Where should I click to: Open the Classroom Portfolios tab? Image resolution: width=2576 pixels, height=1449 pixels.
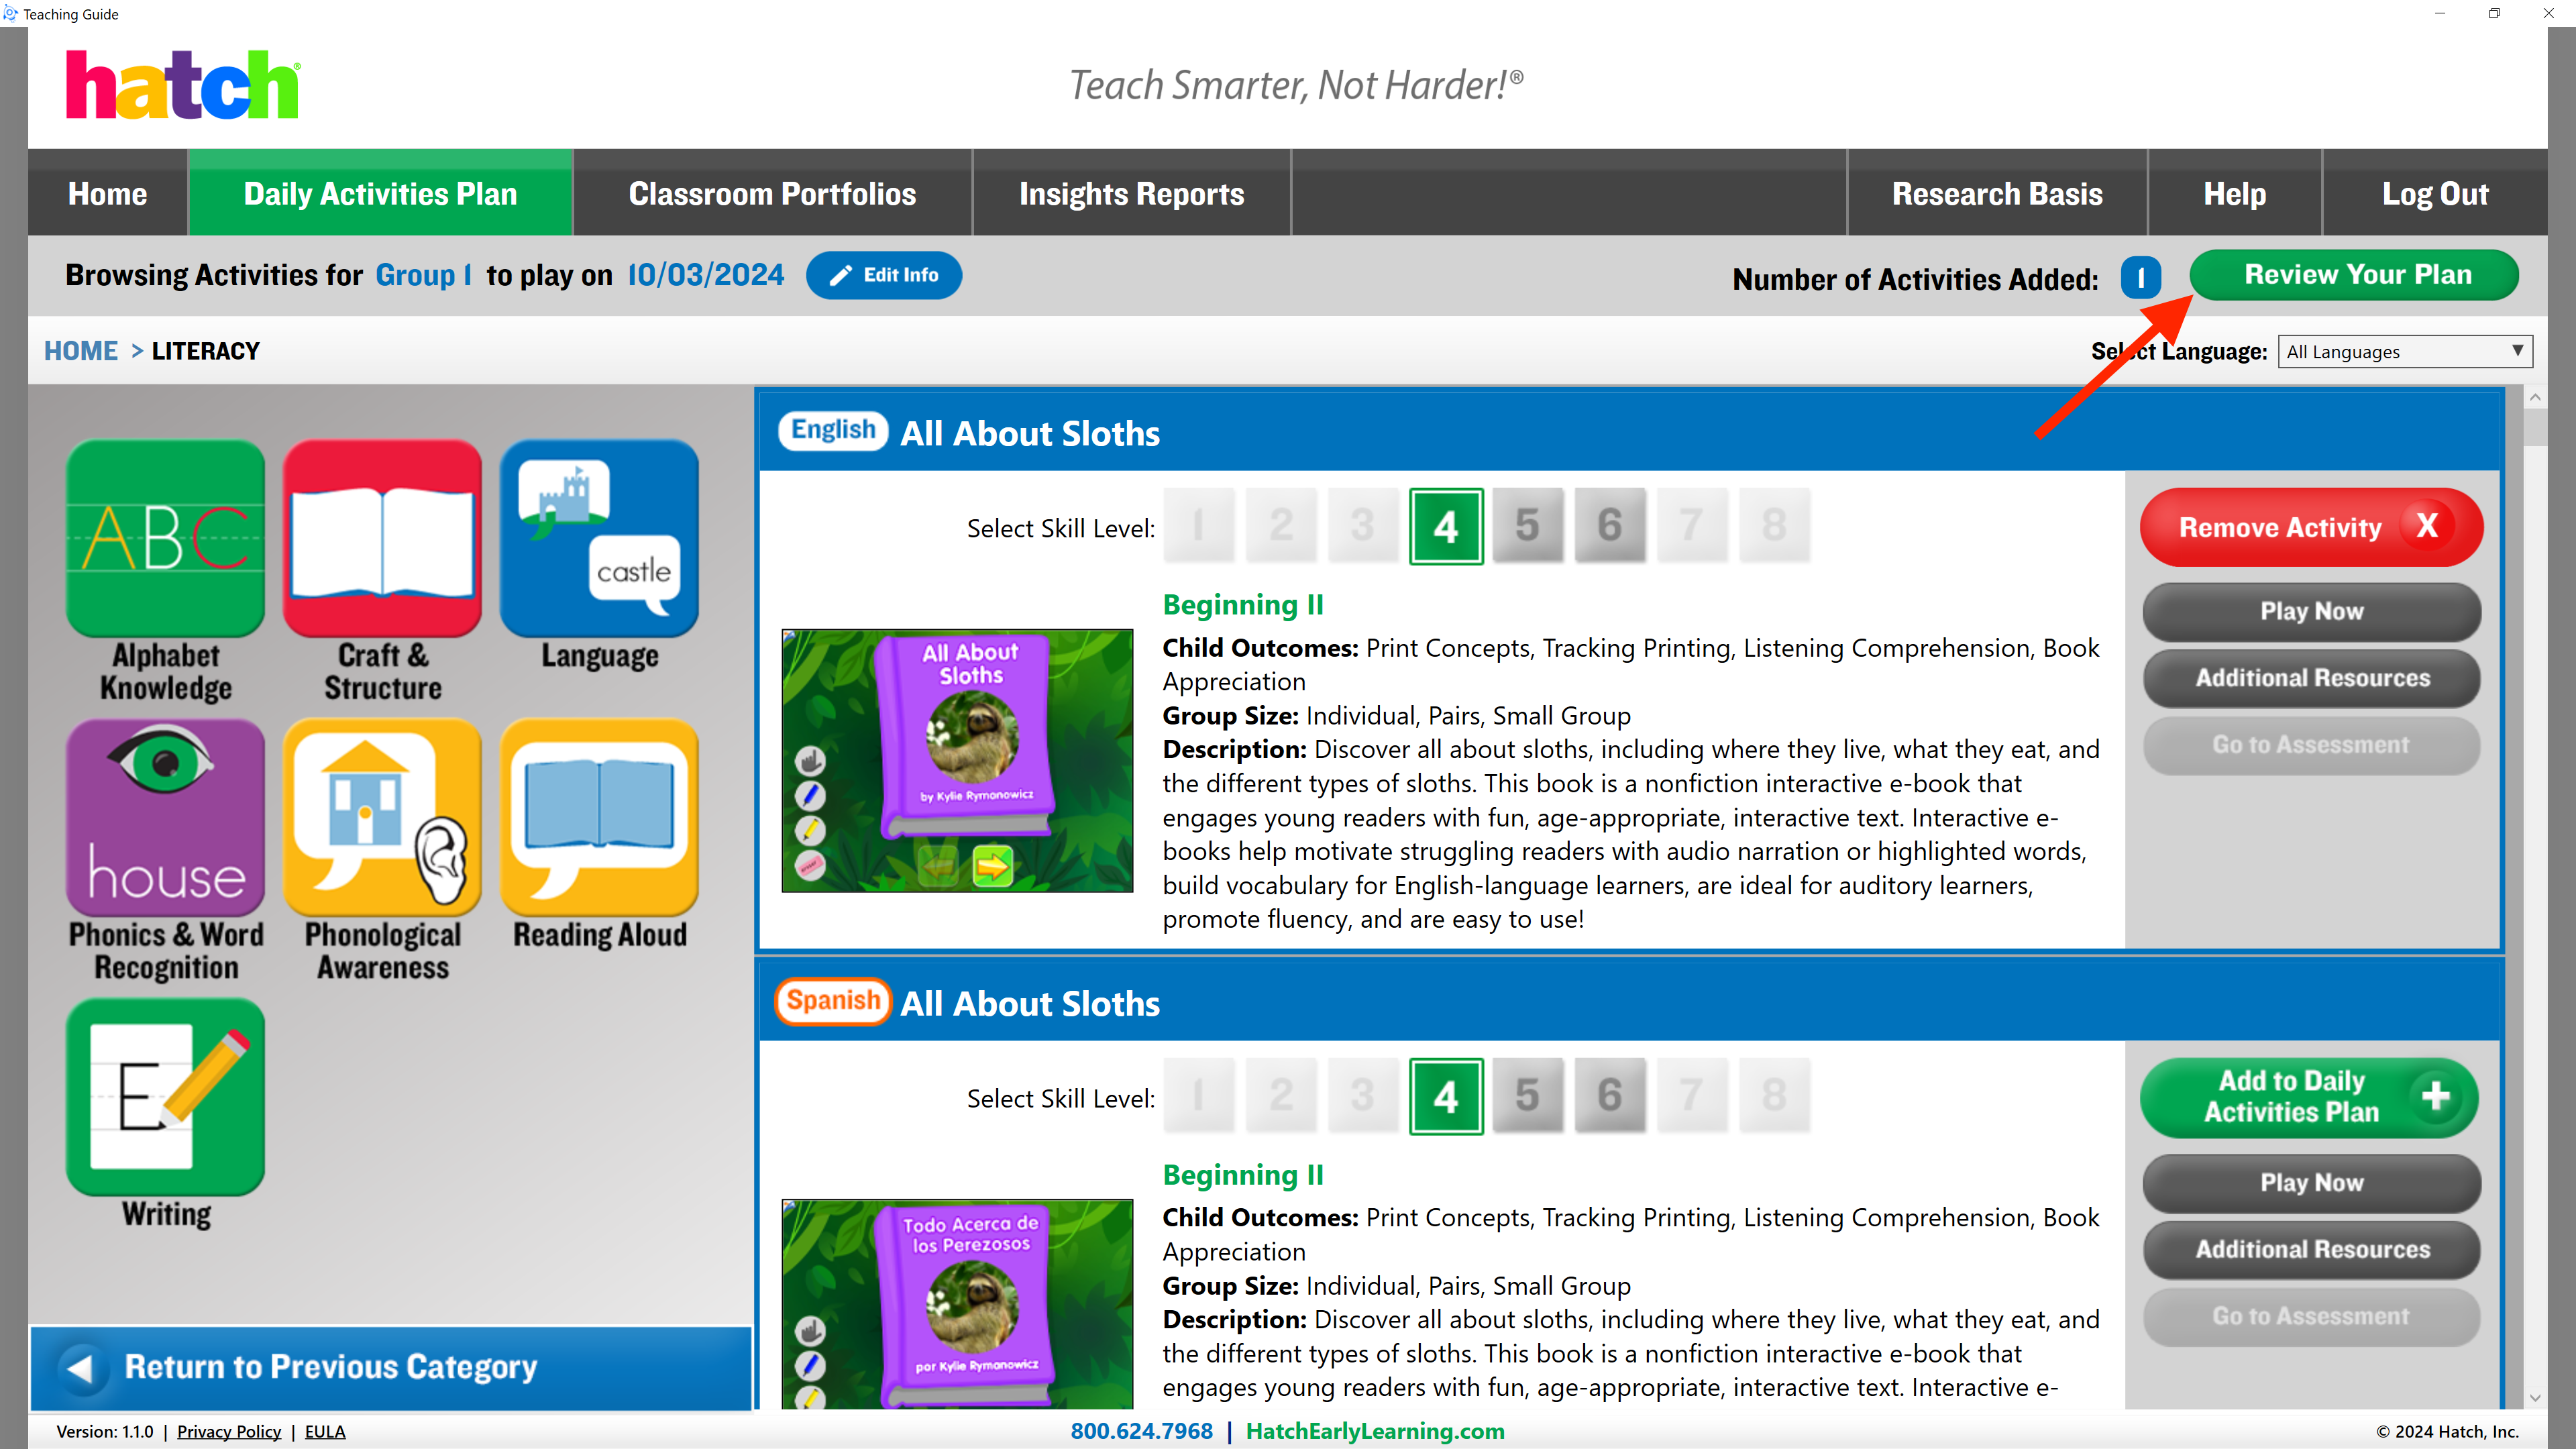[772, 193]
